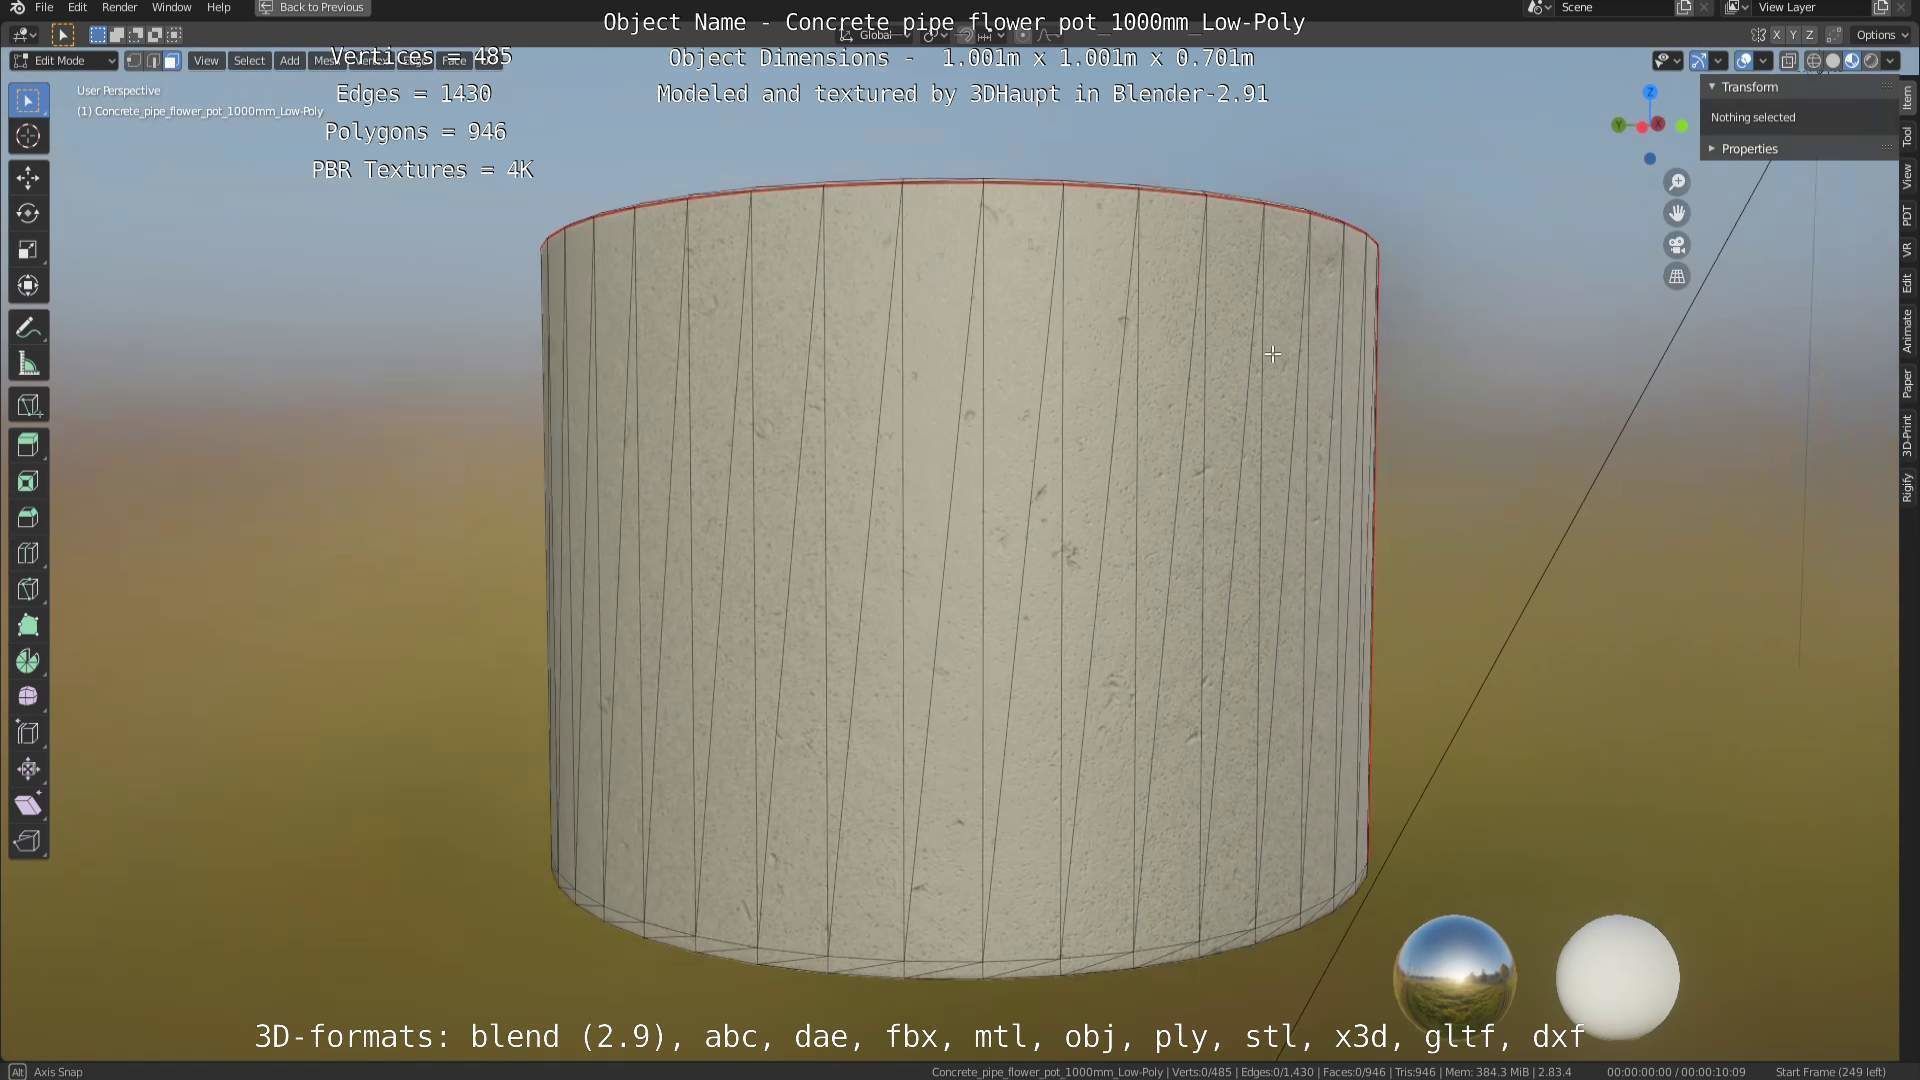
Task: Toggle X axis mirror
Action: coord(1776,35)
